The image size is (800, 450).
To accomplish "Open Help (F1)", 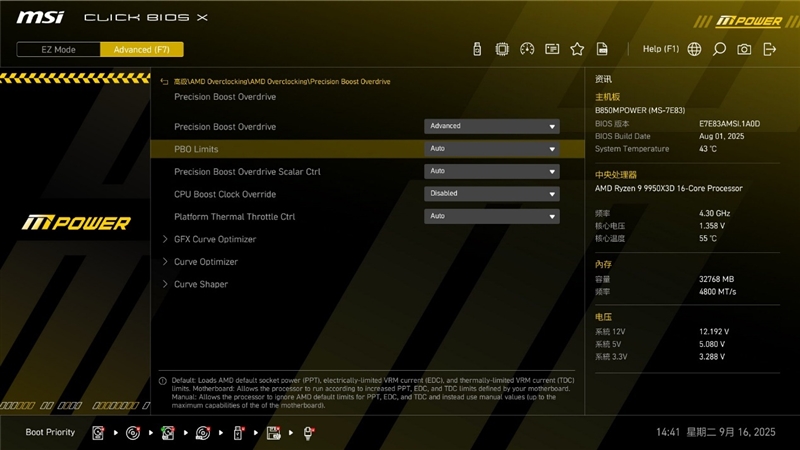I will (661, 49).
